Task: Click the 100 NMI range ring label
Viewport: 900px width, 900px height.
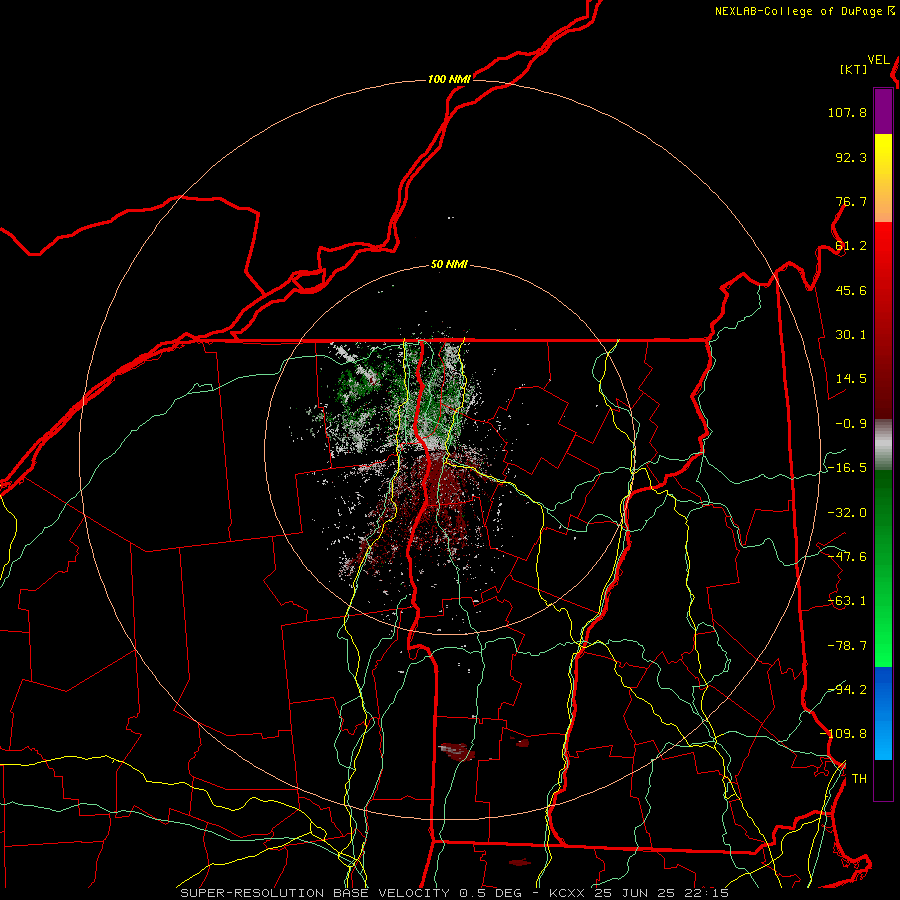Action: tap(449, 79)
